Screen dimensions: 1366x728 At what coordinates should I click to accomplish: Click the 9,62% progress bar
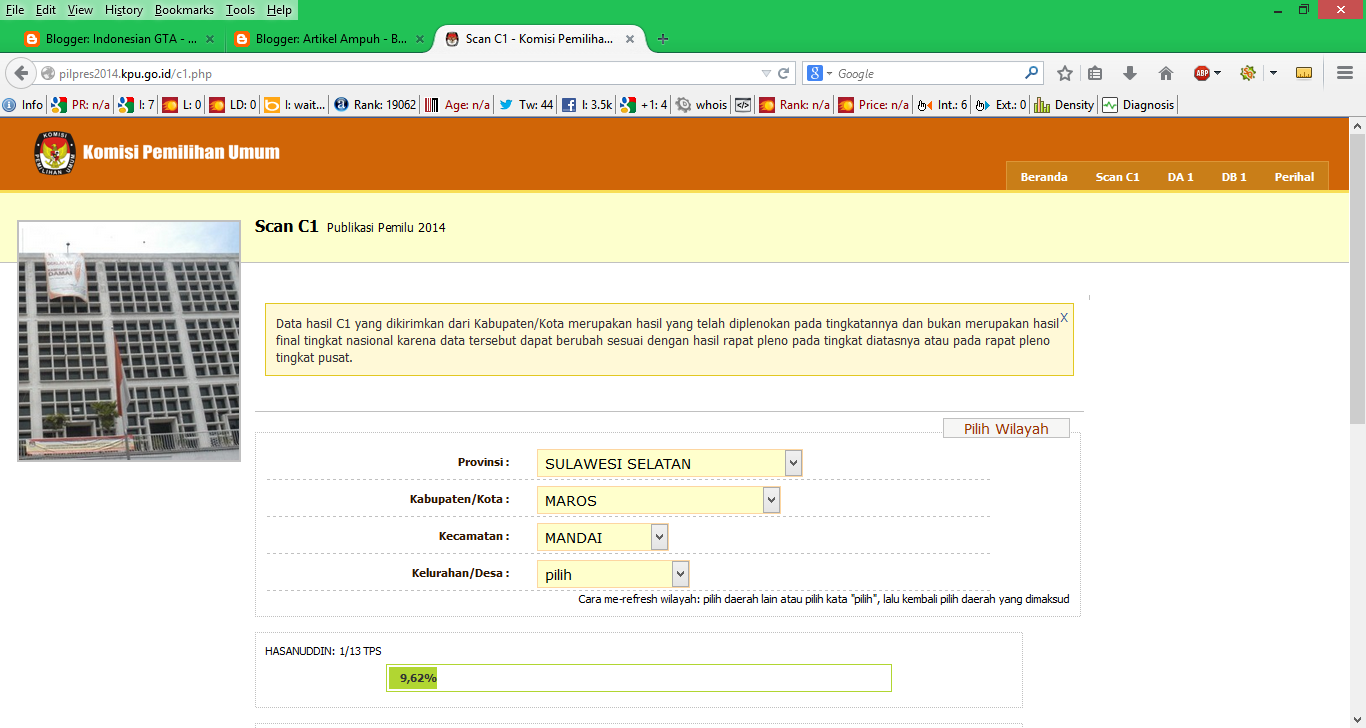click(639, 678)
